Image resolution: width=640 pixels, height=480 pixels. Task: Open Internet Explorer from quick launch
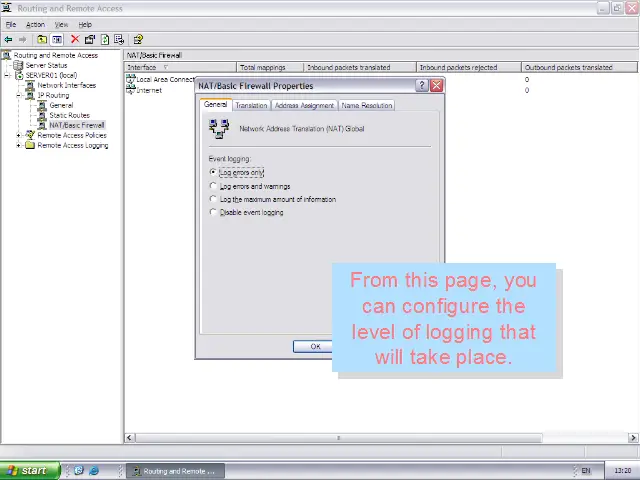[x=94, y=471]
